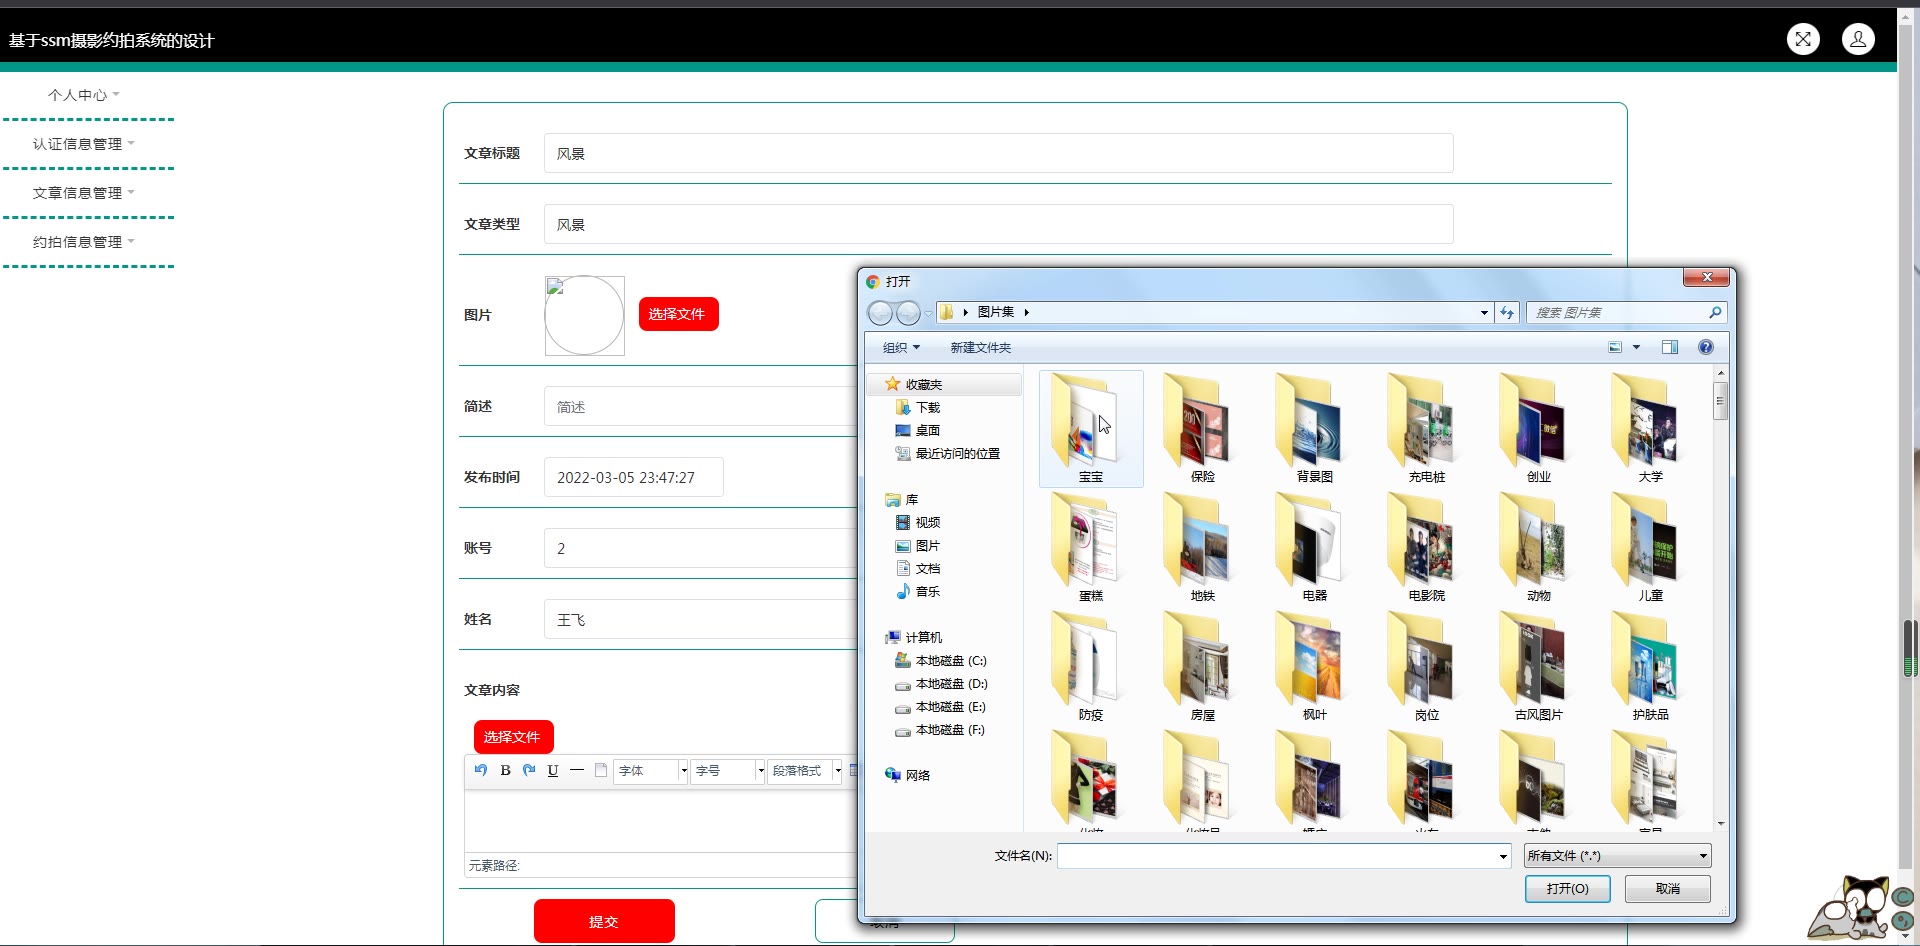The width and height of the screenshot is (1920, 946).
Task: Select the 动物 folder thumbnail
Action: (x=1538, y=551)
